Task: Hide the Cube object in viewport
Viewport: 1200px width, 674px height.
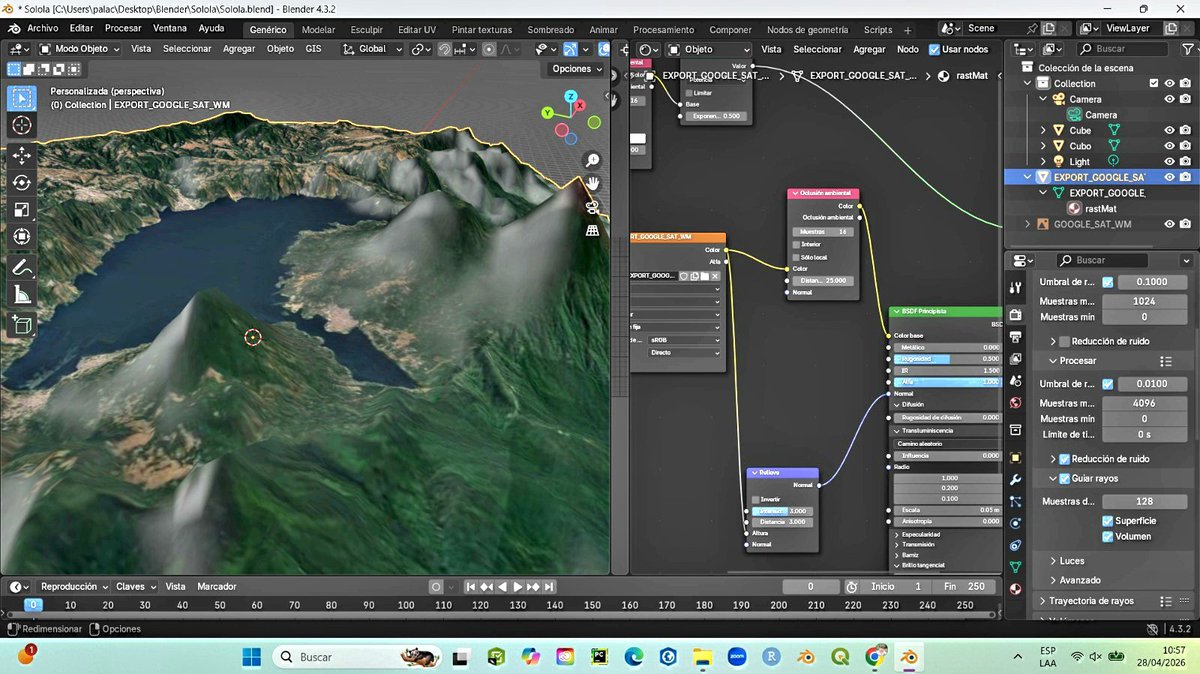Action: 1169,130
